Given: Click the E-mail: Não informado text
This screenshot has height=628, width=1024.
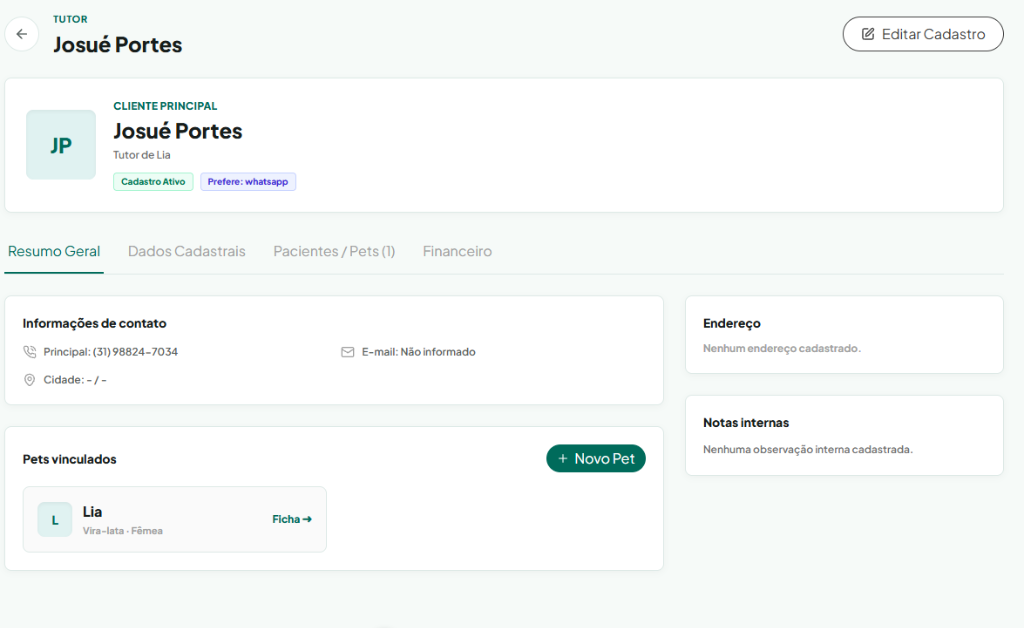Looking at the screenshot, I should click(419, 352).
